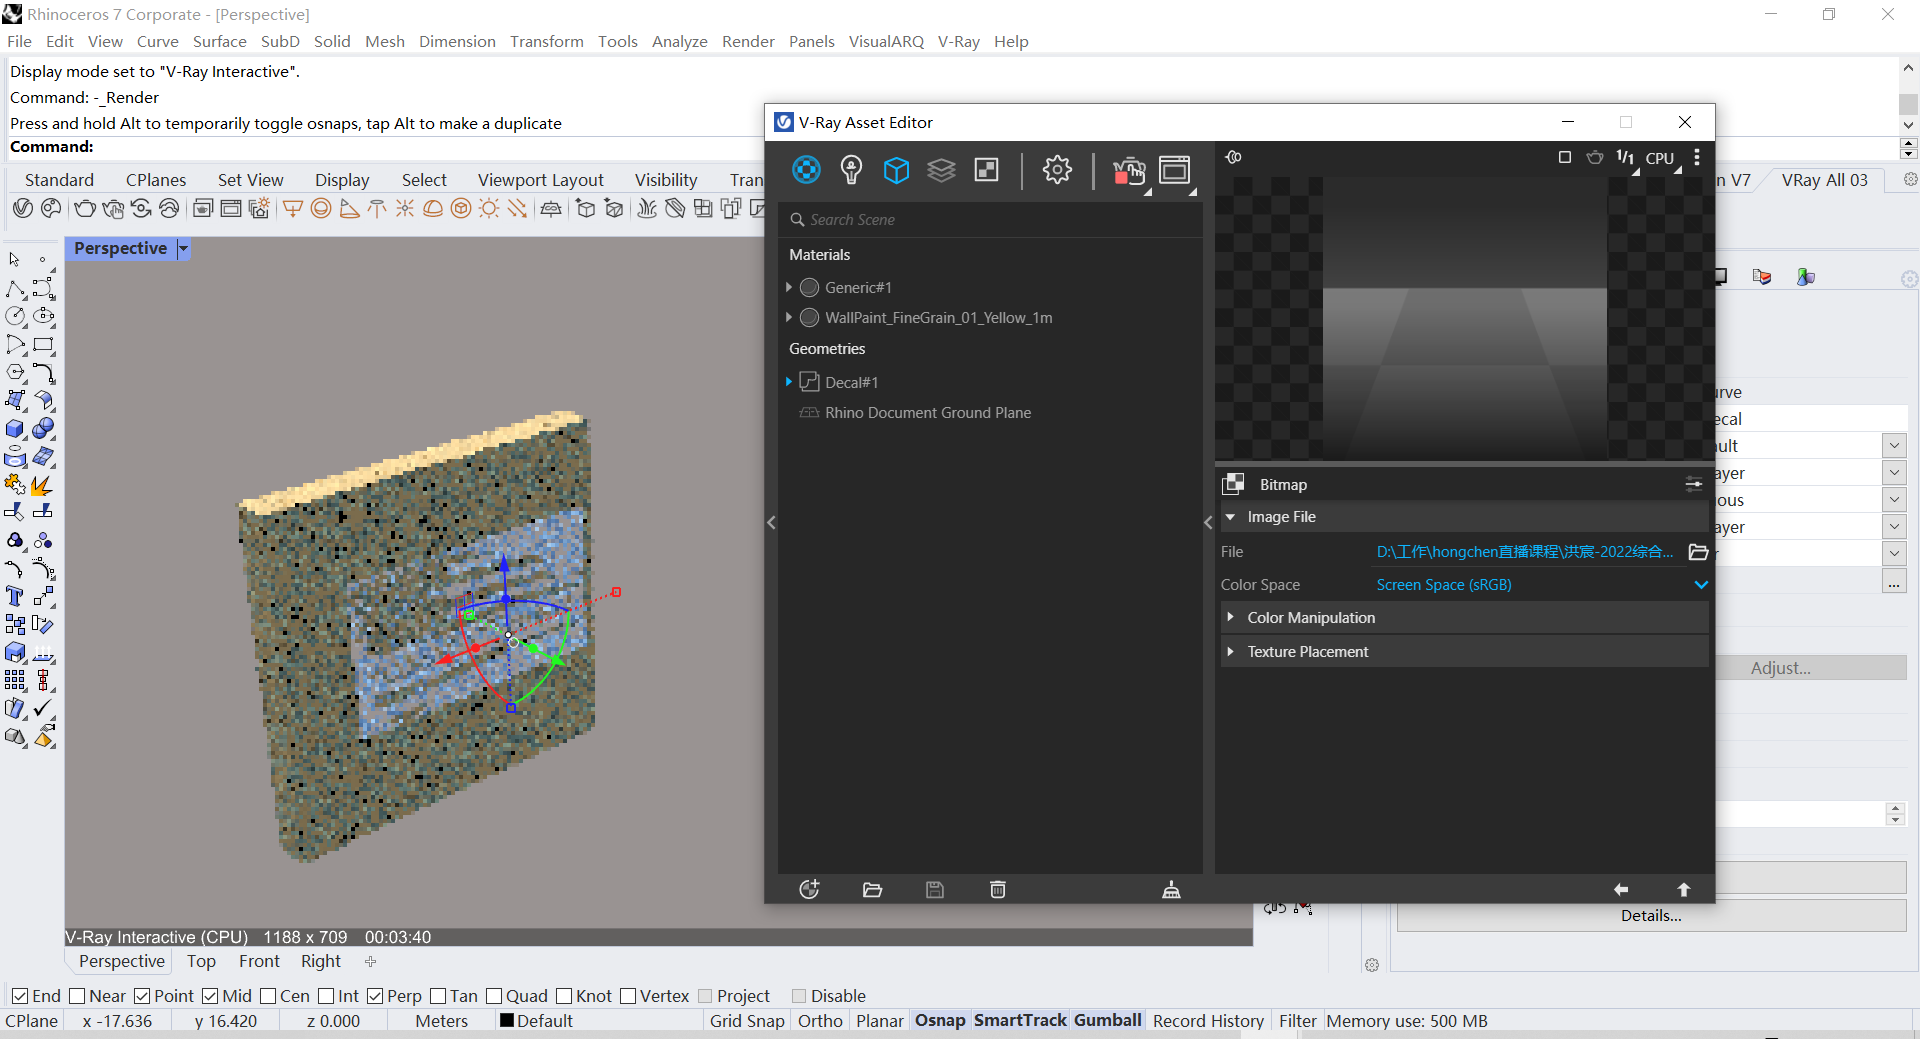This screenshot has width=1920, height=1039.
Task: Select Rhino Document Ground Plane item
Action: click(927, 412)
